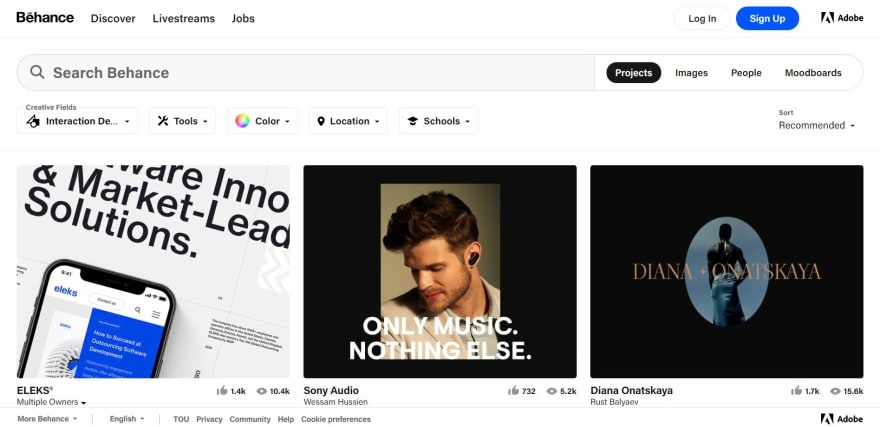Open the Schools filter dropdown
This screenshot has height=427, width=880.
click(x=438, y=121)
